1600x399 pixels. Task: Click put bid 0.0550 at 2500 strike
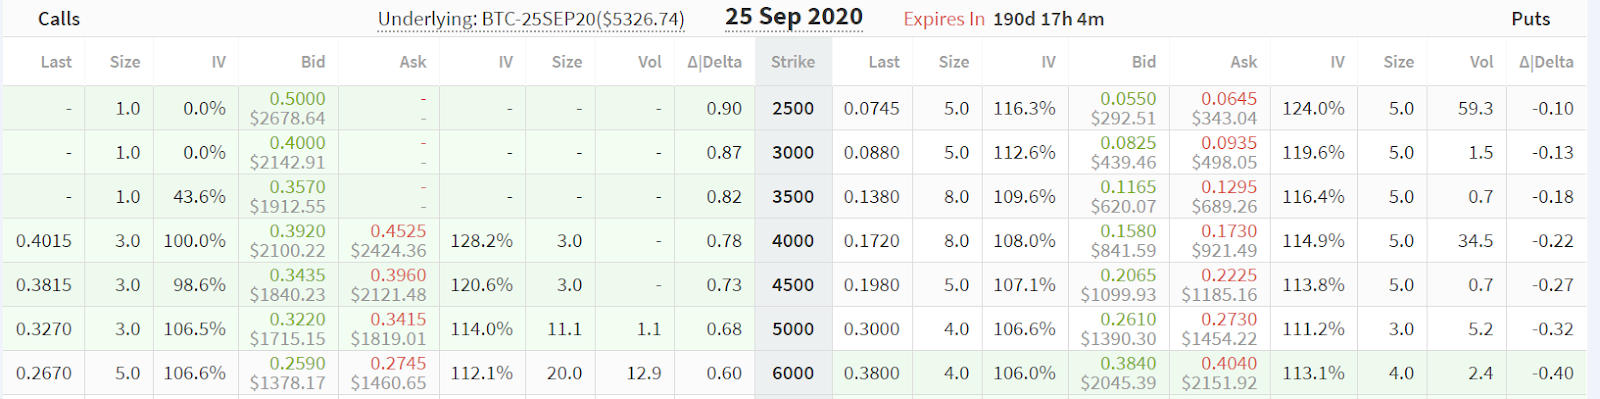coord(1128,99)
